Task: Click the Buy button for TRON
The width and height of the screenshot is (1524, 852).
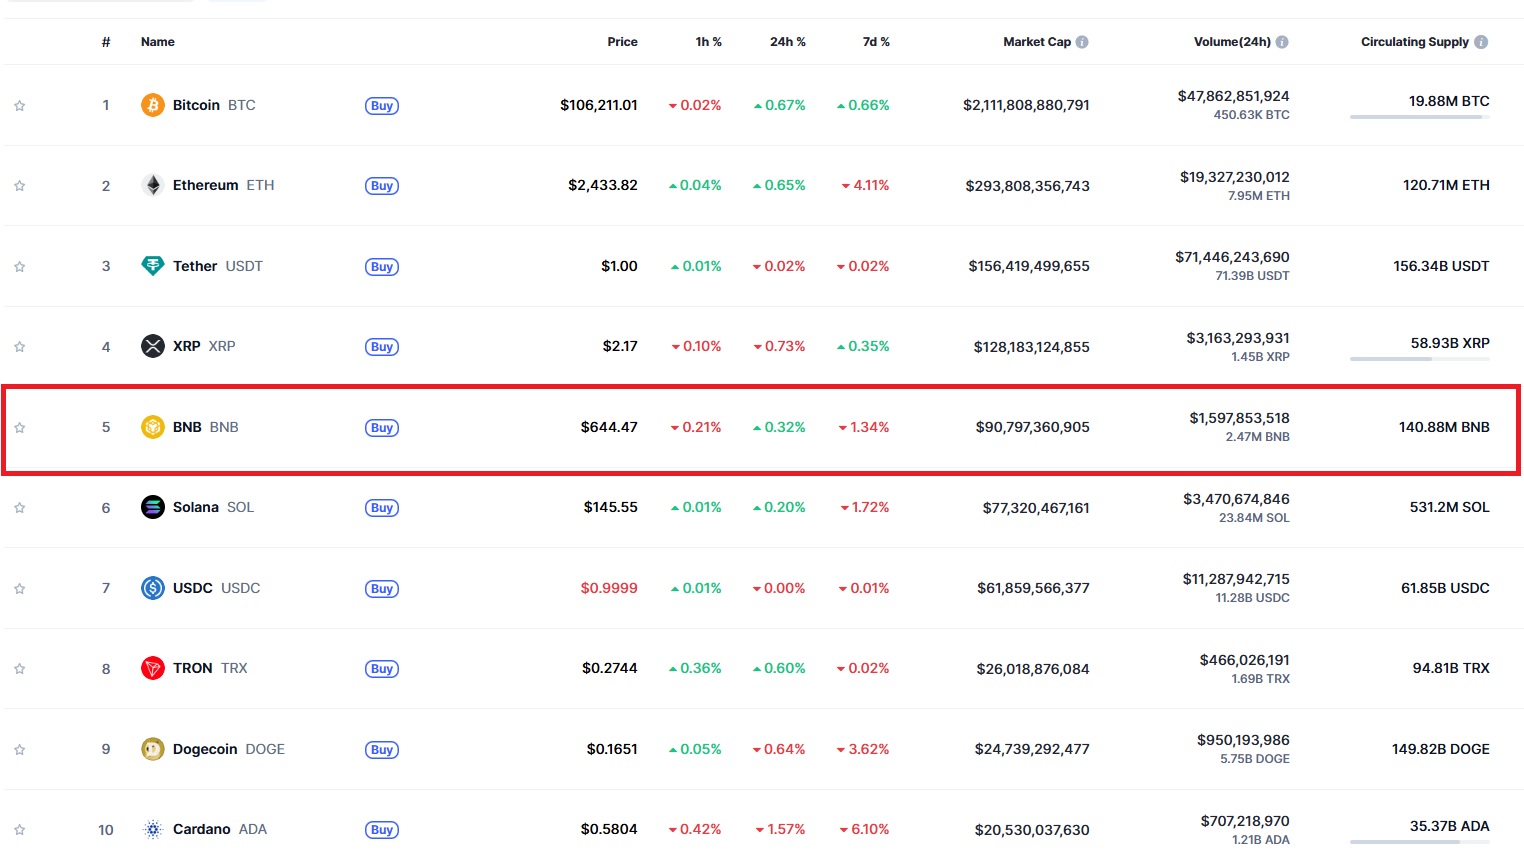Action: (x=382, y=669)
